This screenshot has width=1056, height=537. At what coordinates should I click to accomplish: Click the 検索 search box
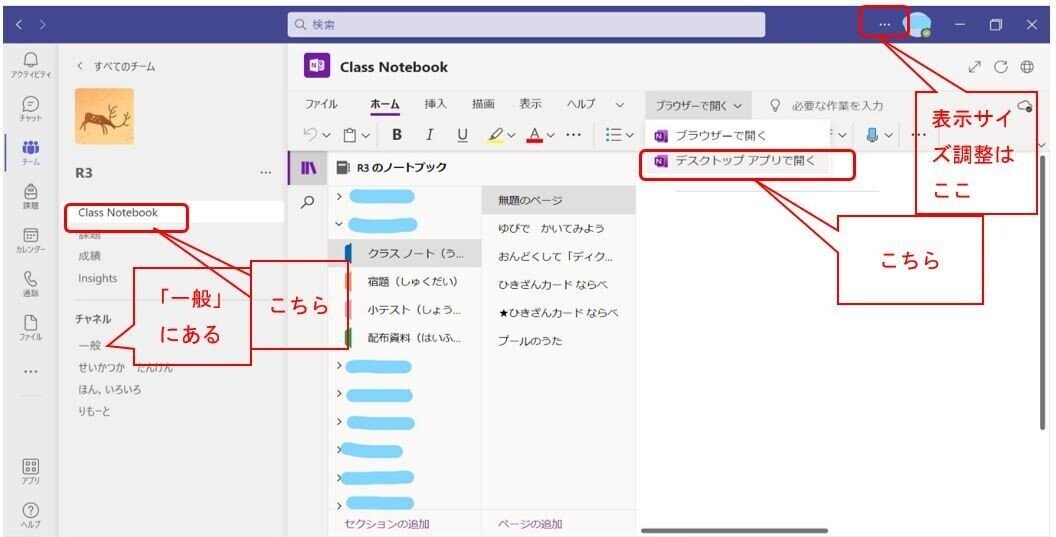pos(526,25)
